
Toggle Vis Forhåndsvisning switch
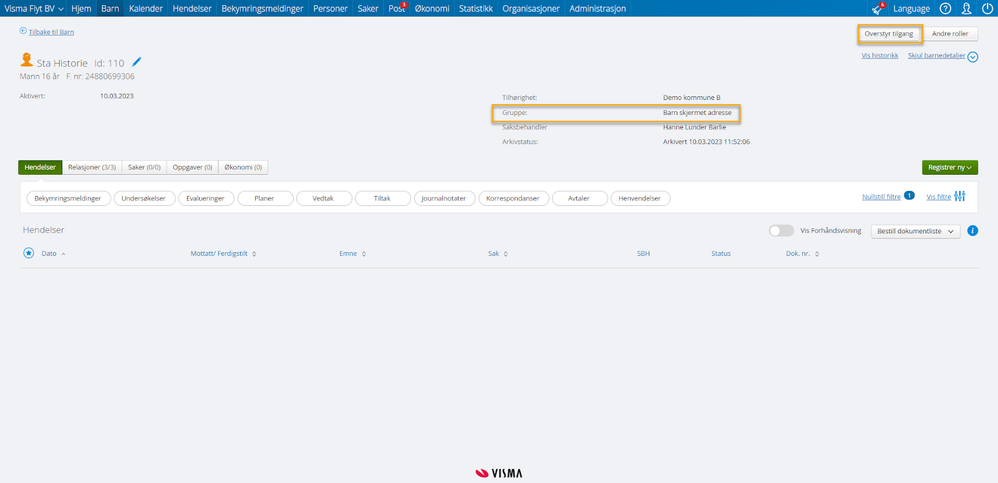click(x=781, y=231)
